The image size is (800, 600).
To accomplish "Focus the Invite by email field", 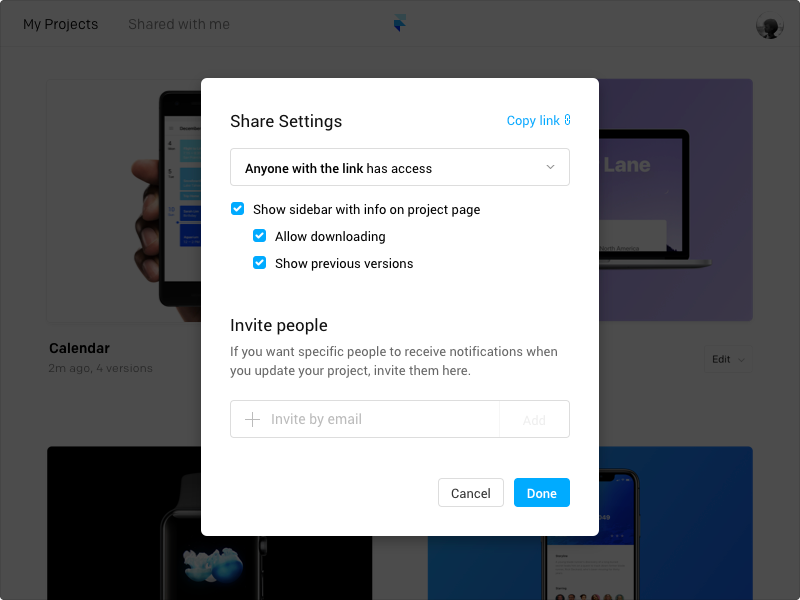I will [364, 419].
